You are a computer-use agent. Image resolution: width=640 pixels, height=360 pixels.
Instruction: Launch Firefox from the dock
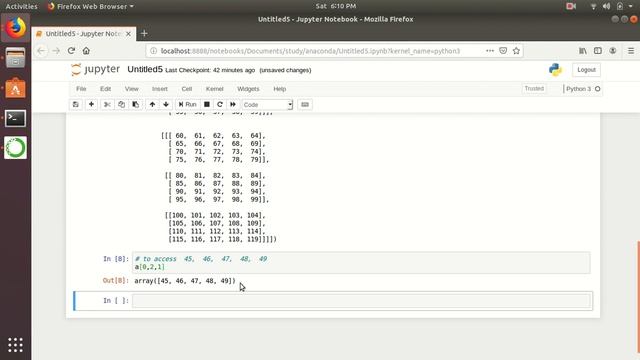point(16,28)
